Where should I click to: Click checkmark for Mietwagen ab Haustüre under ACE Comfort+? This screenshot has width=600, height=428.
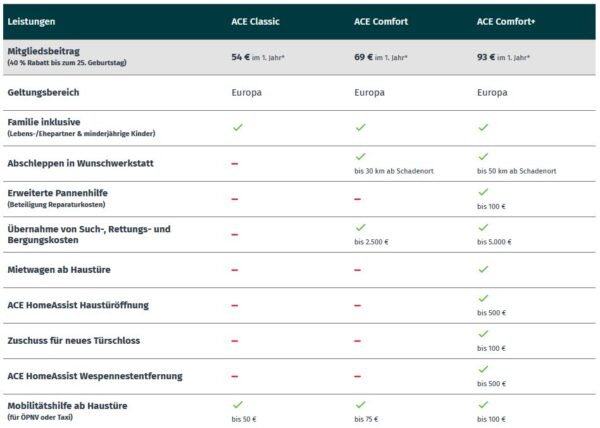(483, 269)
